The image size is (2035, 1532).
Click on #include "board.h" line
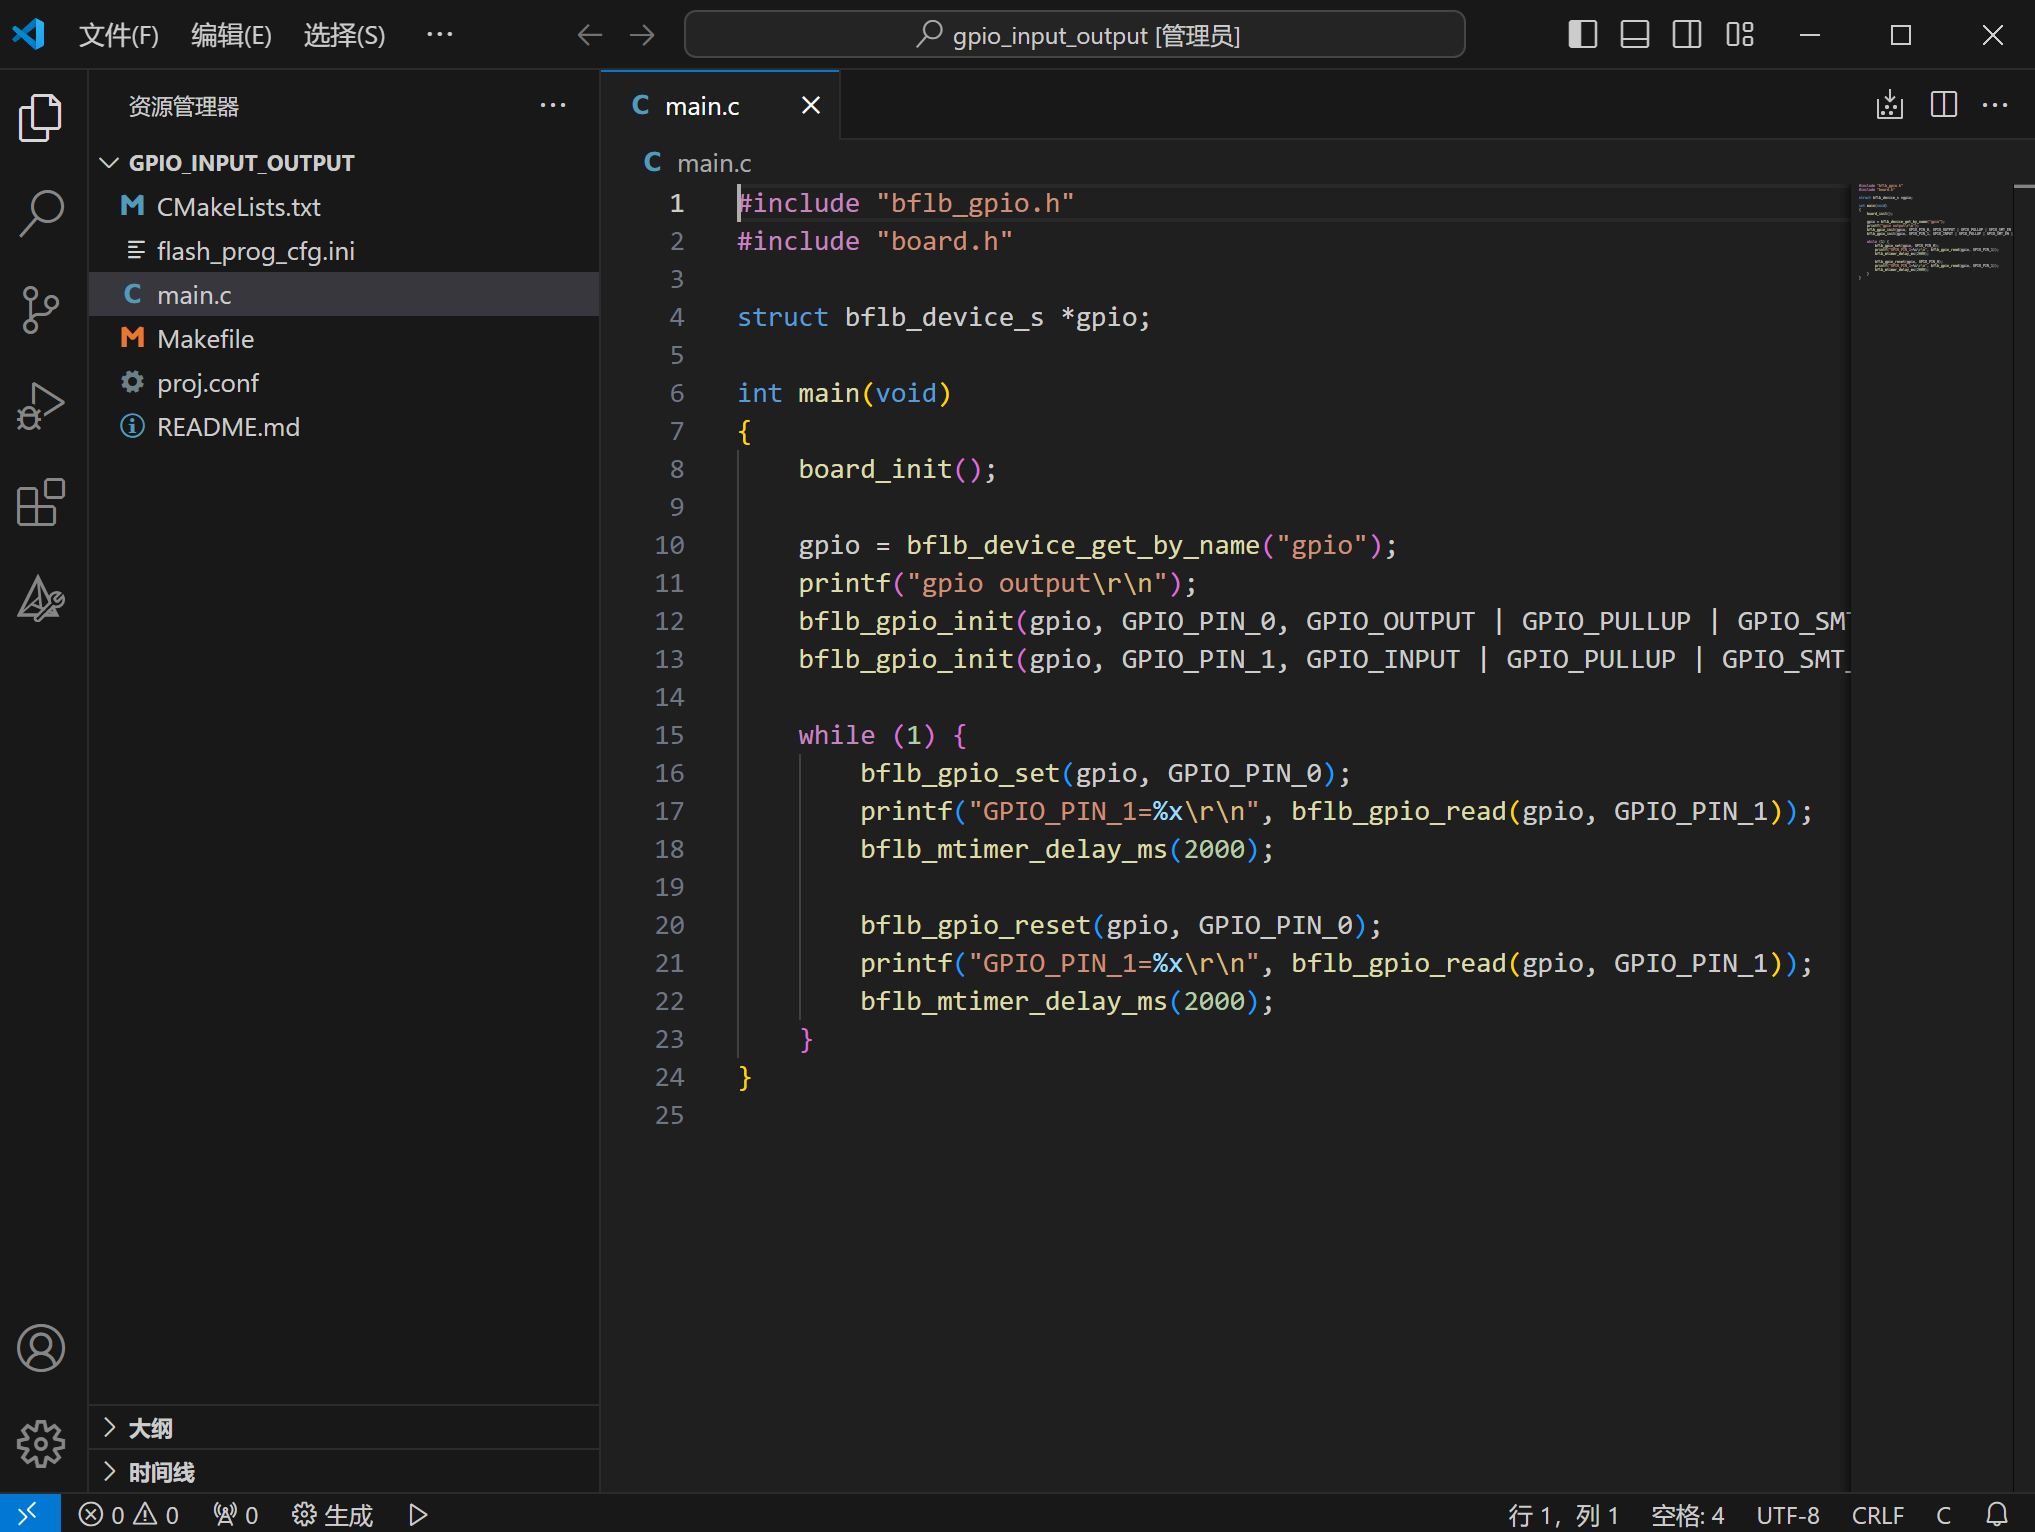[874, 241]
